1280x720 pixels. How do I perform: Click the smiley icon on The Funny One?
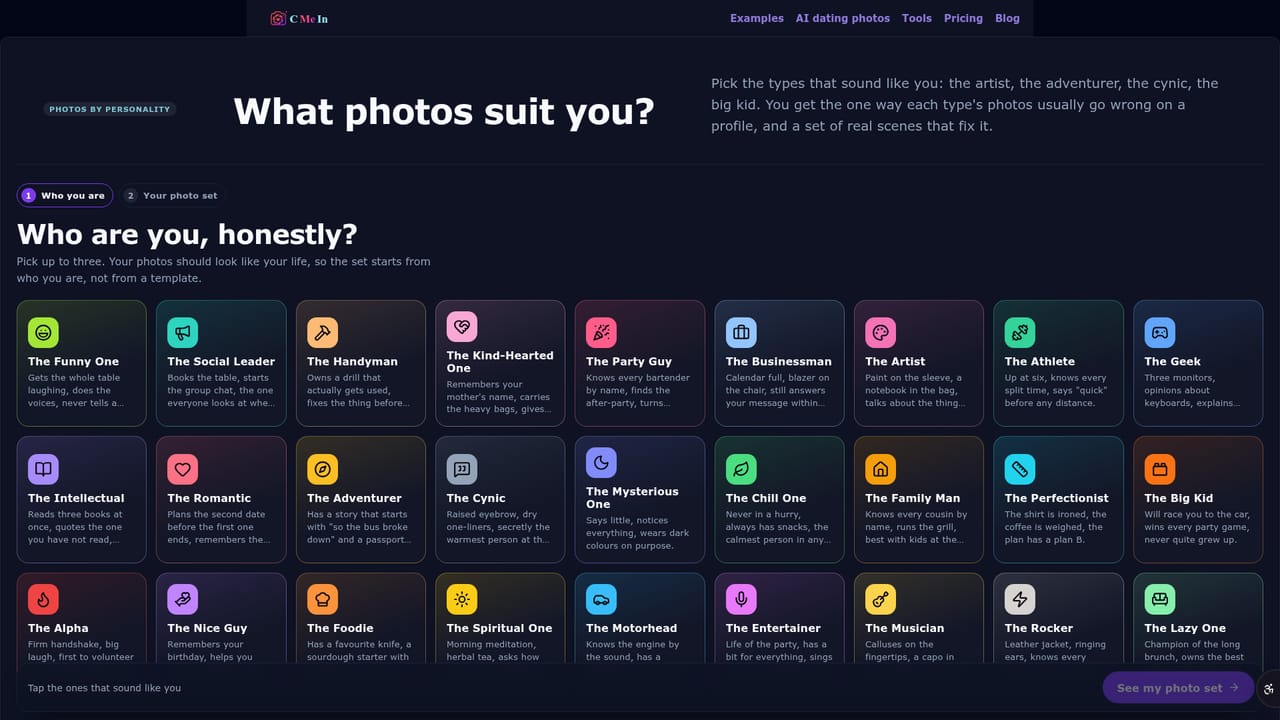43,332
